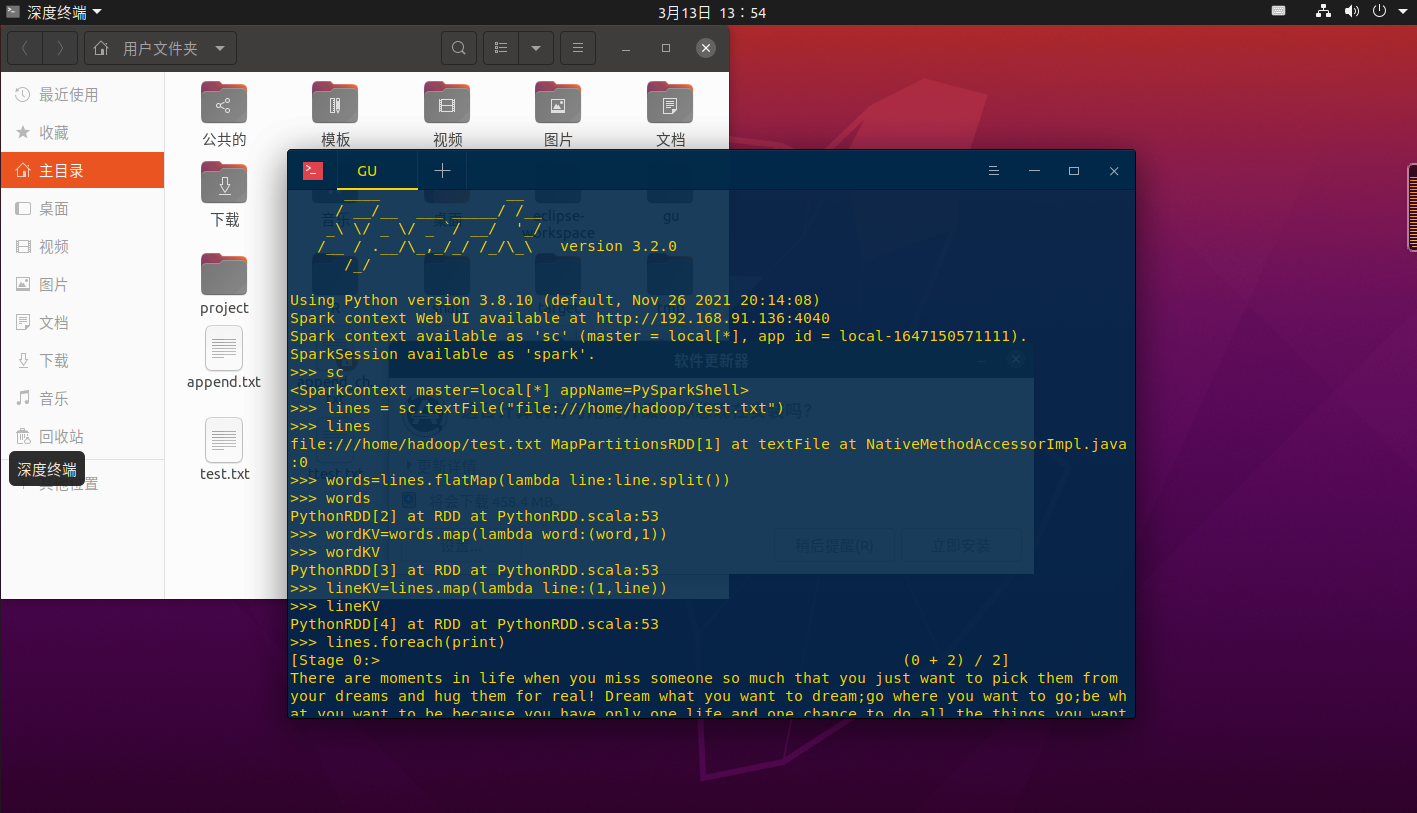1417x813 pixels.
Task: Click the '<SparkContext master=local[*]' output line
Action: coord(519,390)
